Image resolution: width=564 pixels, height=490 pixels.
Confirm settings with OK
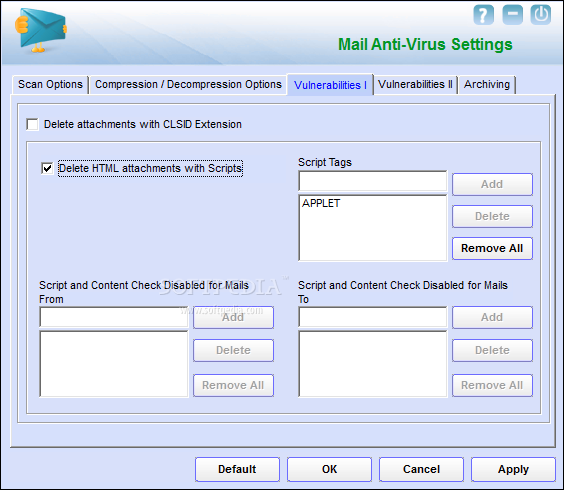tap(329, 469)
